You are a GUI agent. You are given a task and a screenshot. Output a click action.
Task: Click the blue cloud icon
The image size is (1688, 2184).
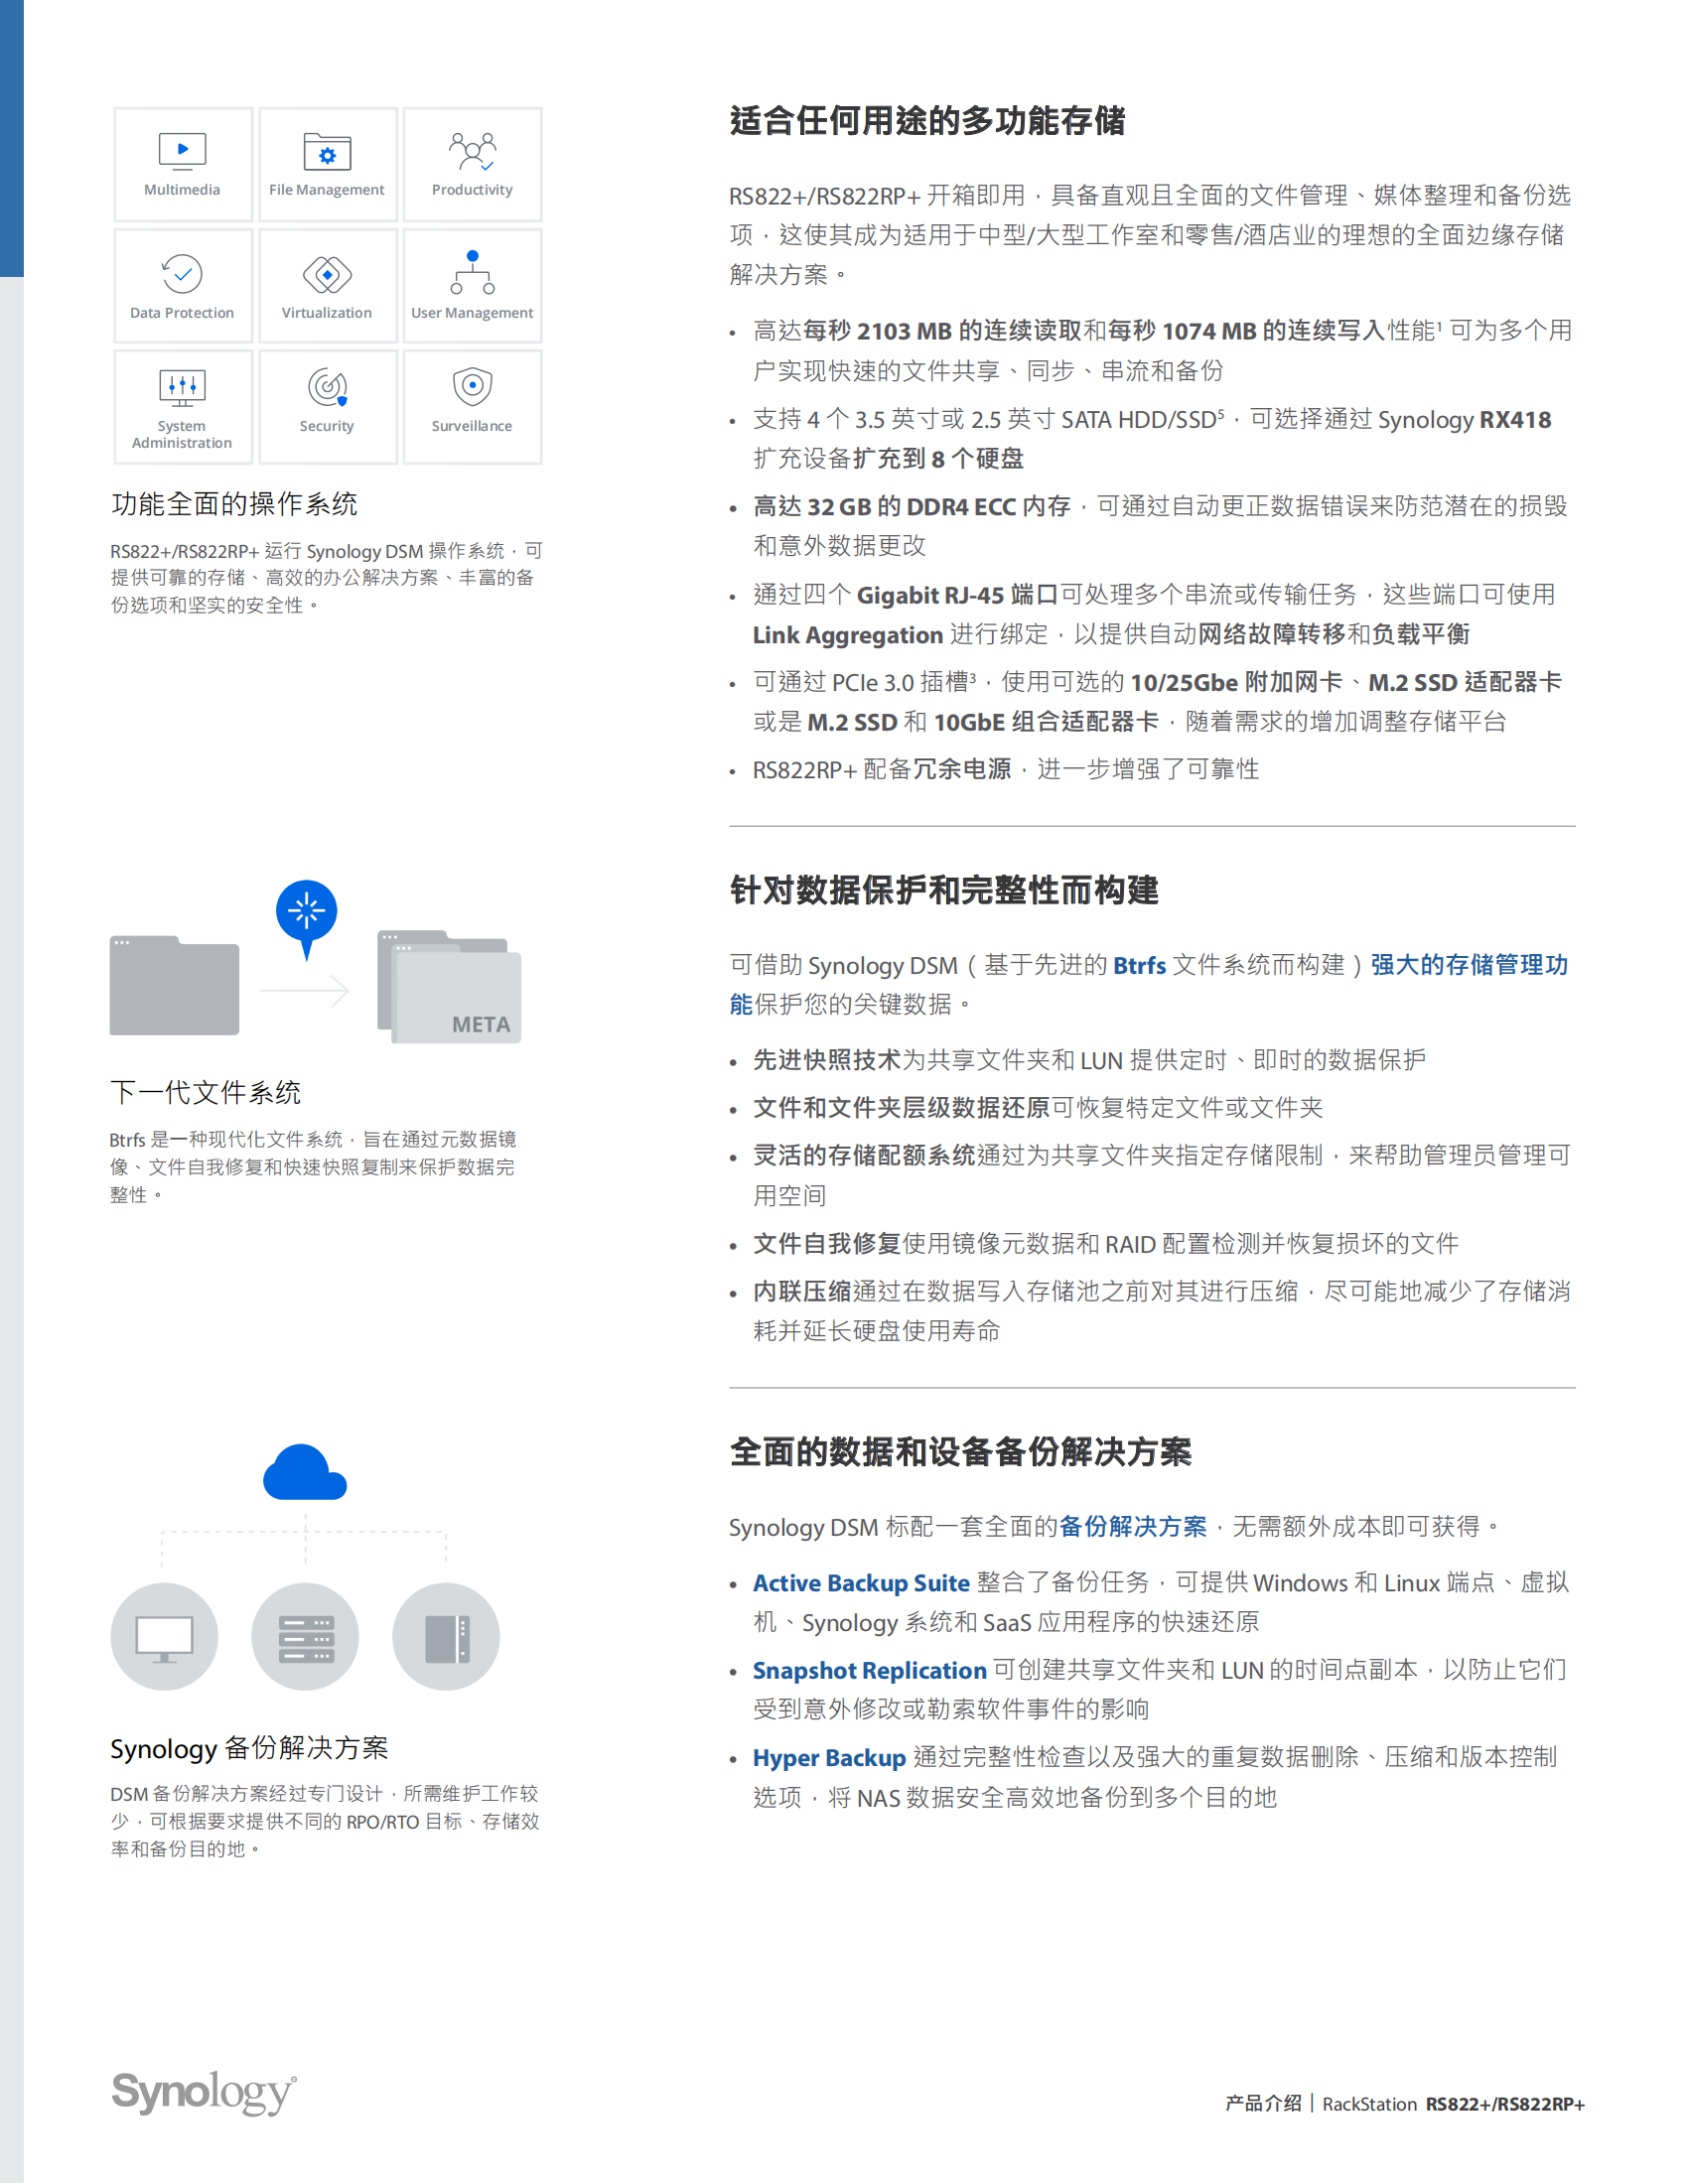coord(305,1472)
